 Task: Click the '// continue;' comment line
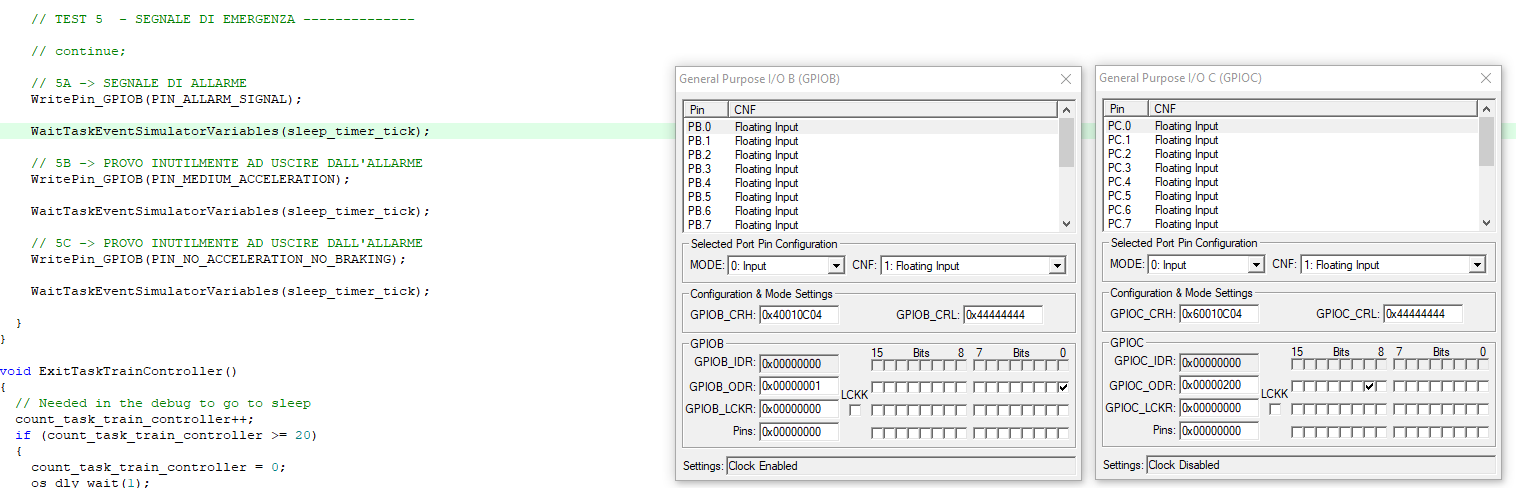[79, 51]
